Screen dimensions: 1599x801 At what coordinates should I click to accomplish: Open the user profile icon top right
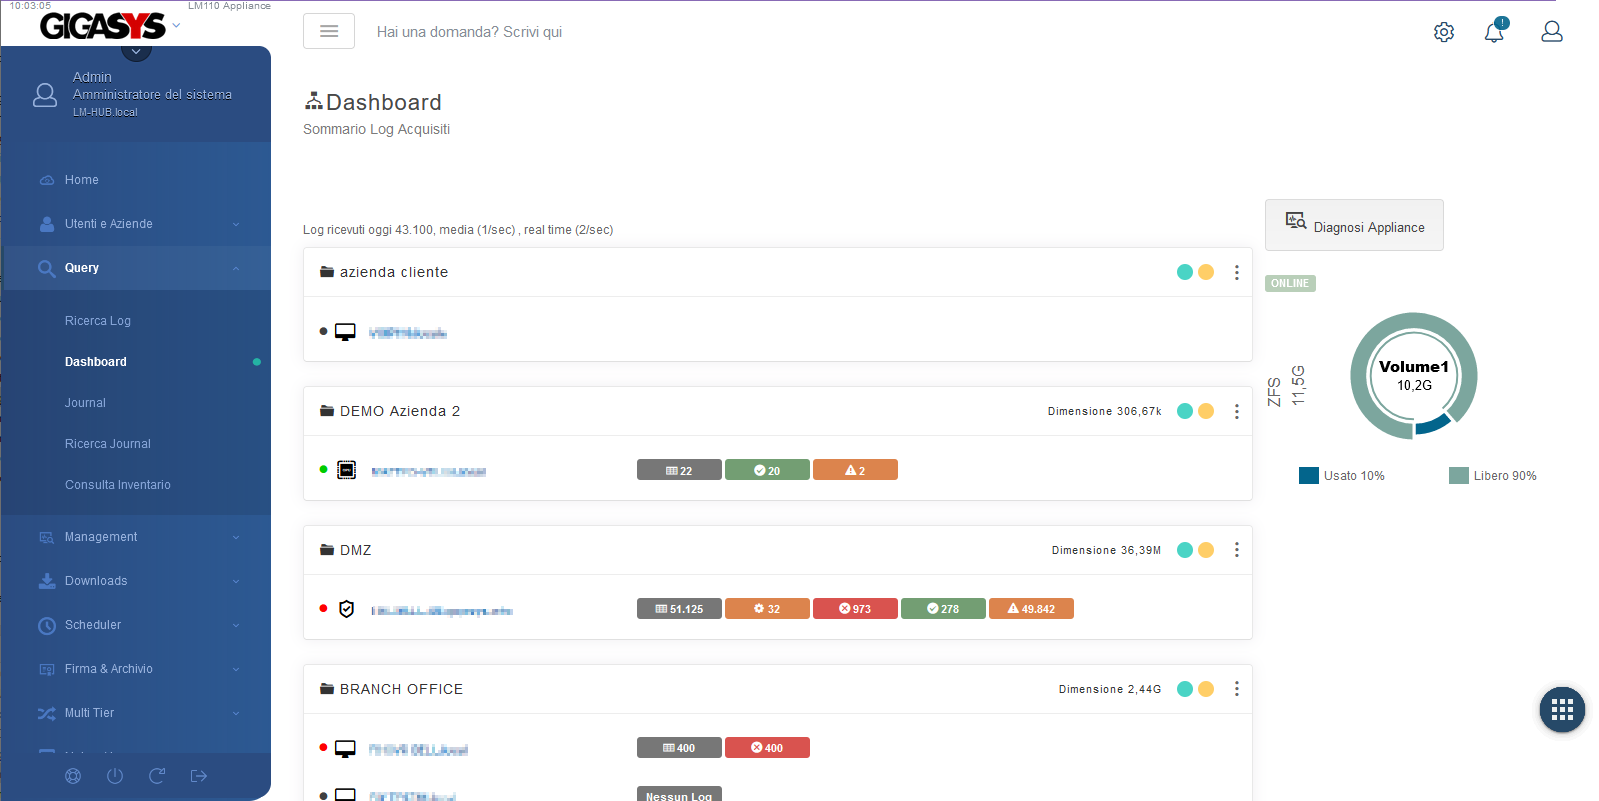point(1552,32)
